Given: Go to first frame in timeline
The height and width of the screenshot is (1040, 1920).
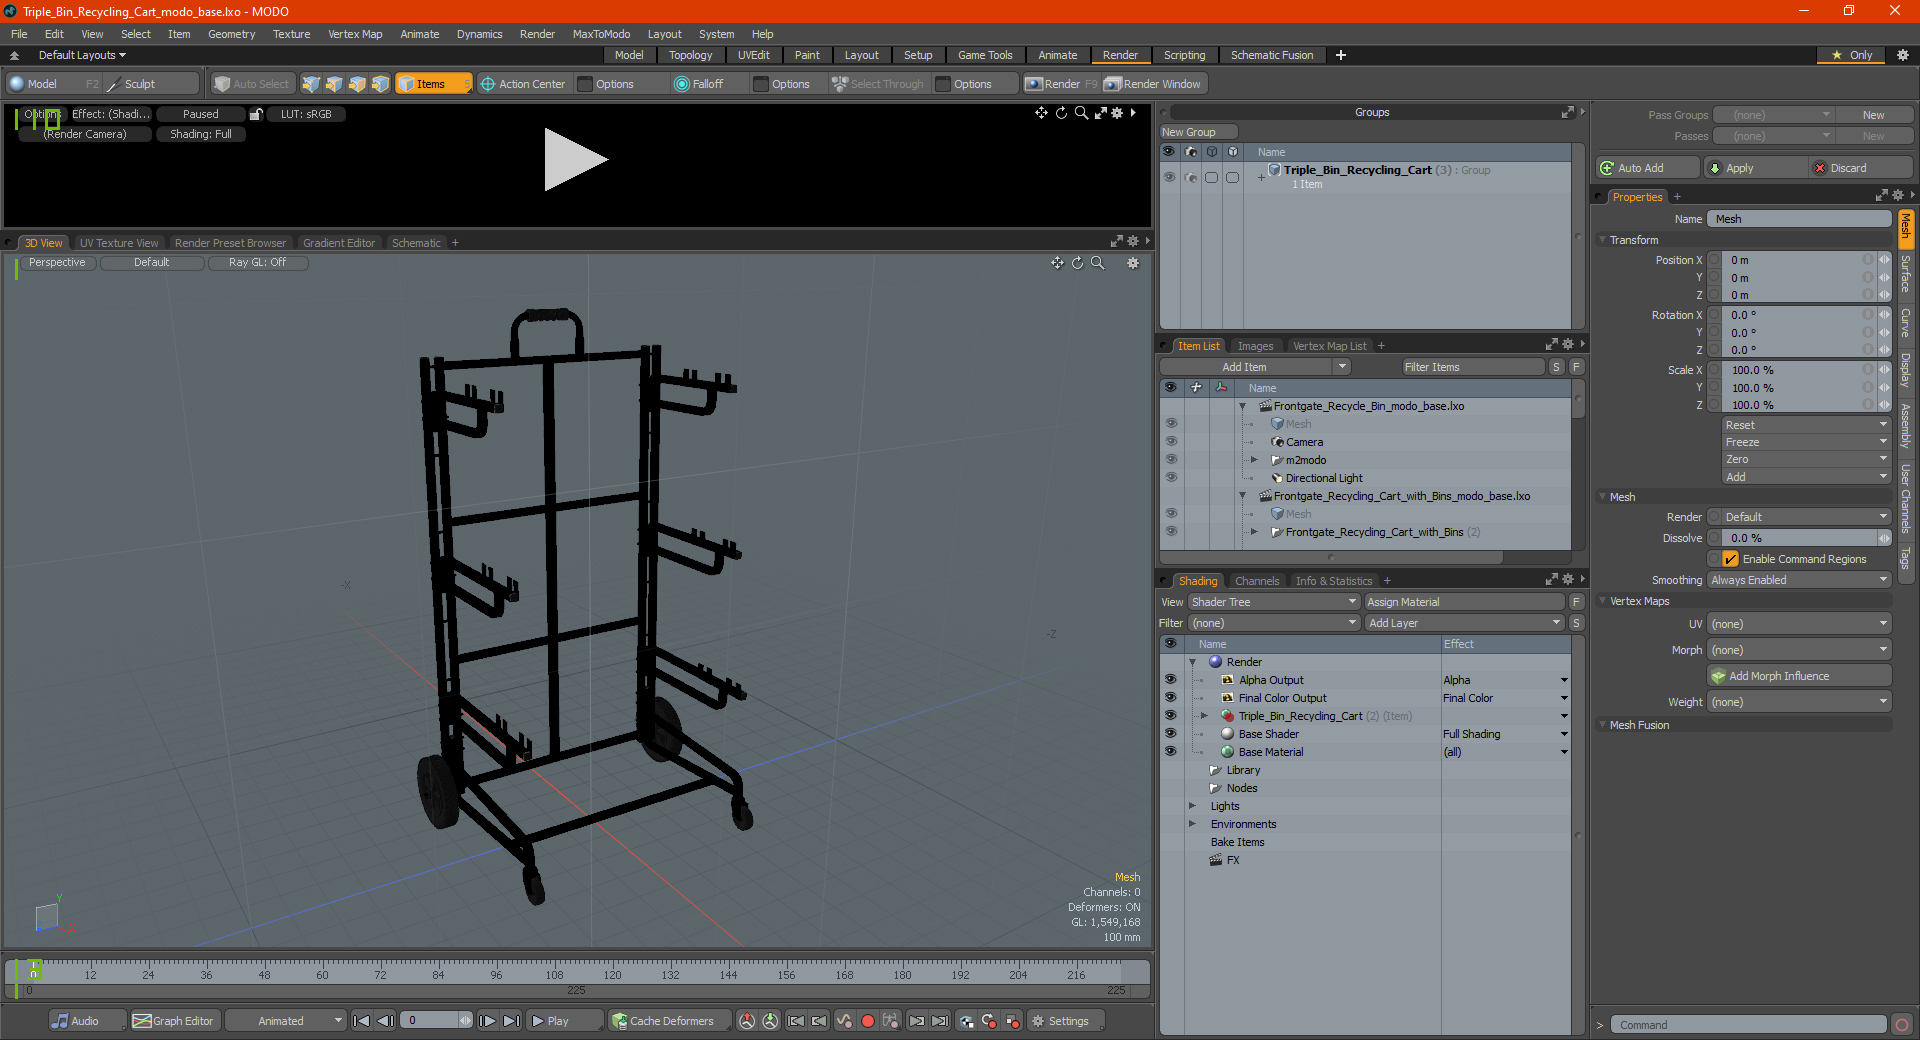Looking at the screenshot, I should 362,1021.
